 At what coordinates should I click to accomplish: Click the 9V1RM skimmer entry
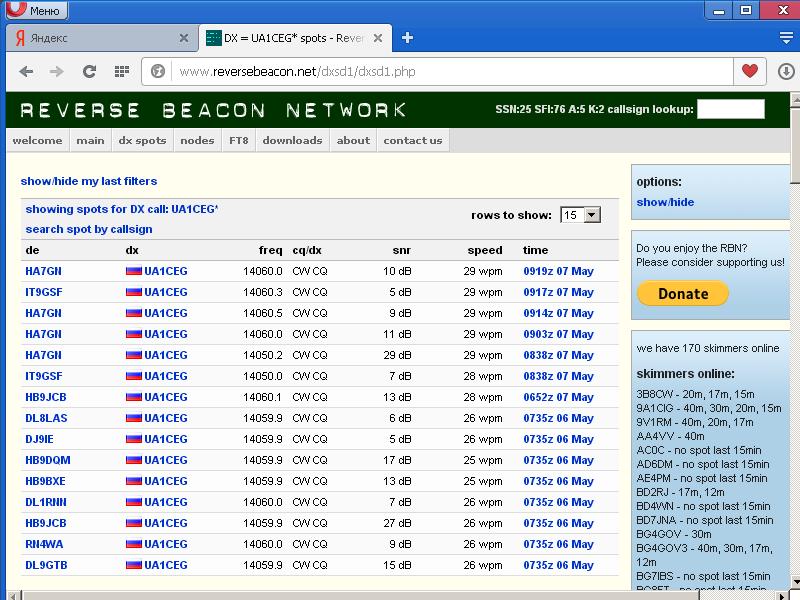[695, 422]
